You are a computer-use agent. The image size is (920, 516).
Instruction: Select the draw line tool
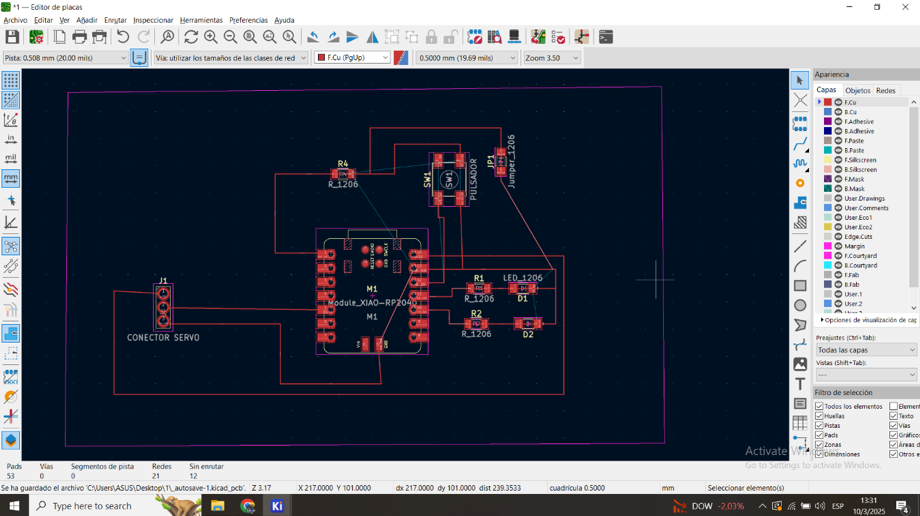click(800, 247)
